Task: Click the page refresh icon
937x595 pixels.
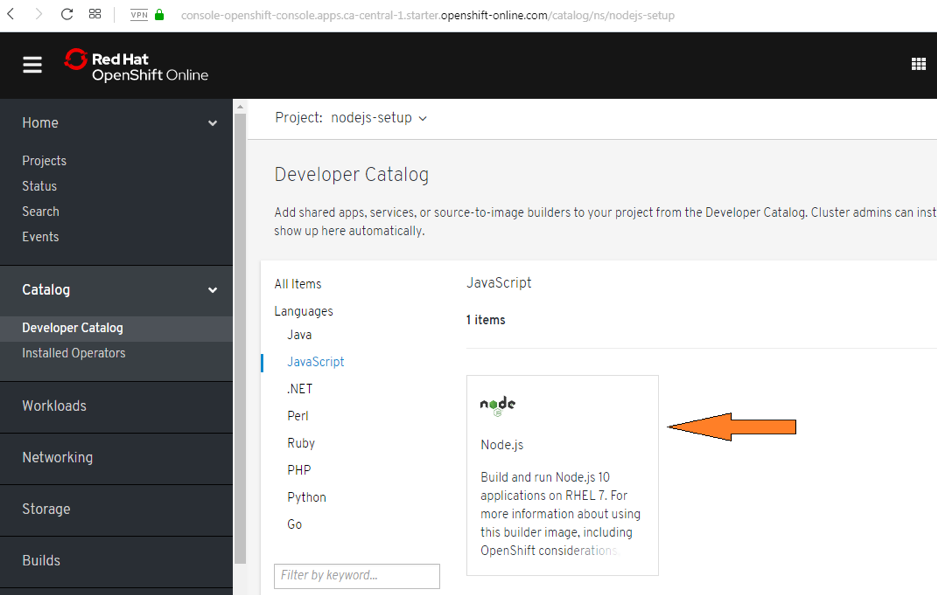Action: point(66,15)
